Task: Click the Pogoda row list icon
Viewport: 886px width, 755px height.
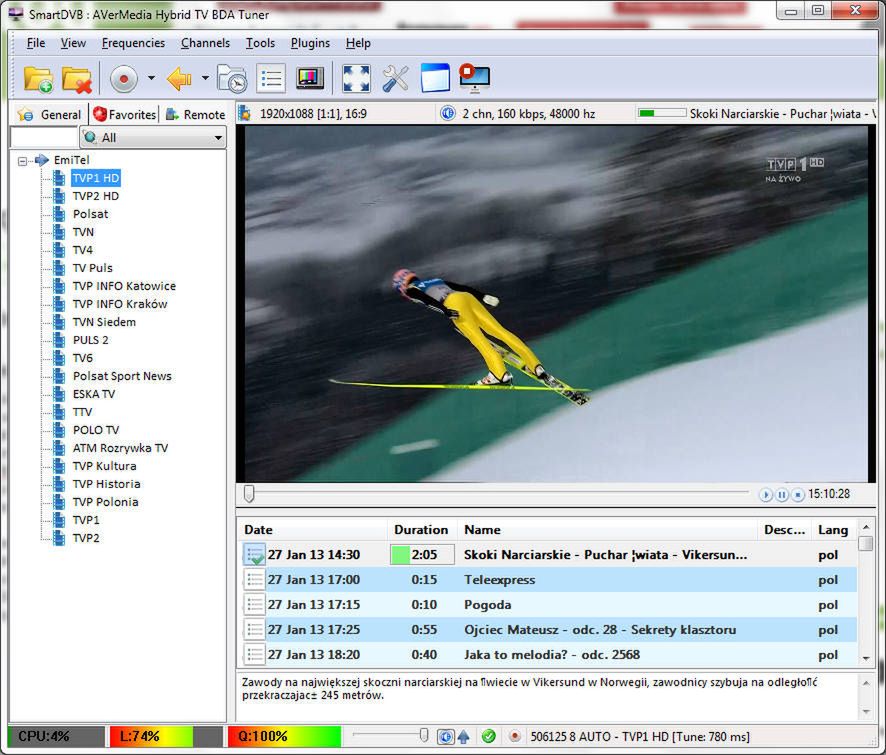Action: coord(255,605)
